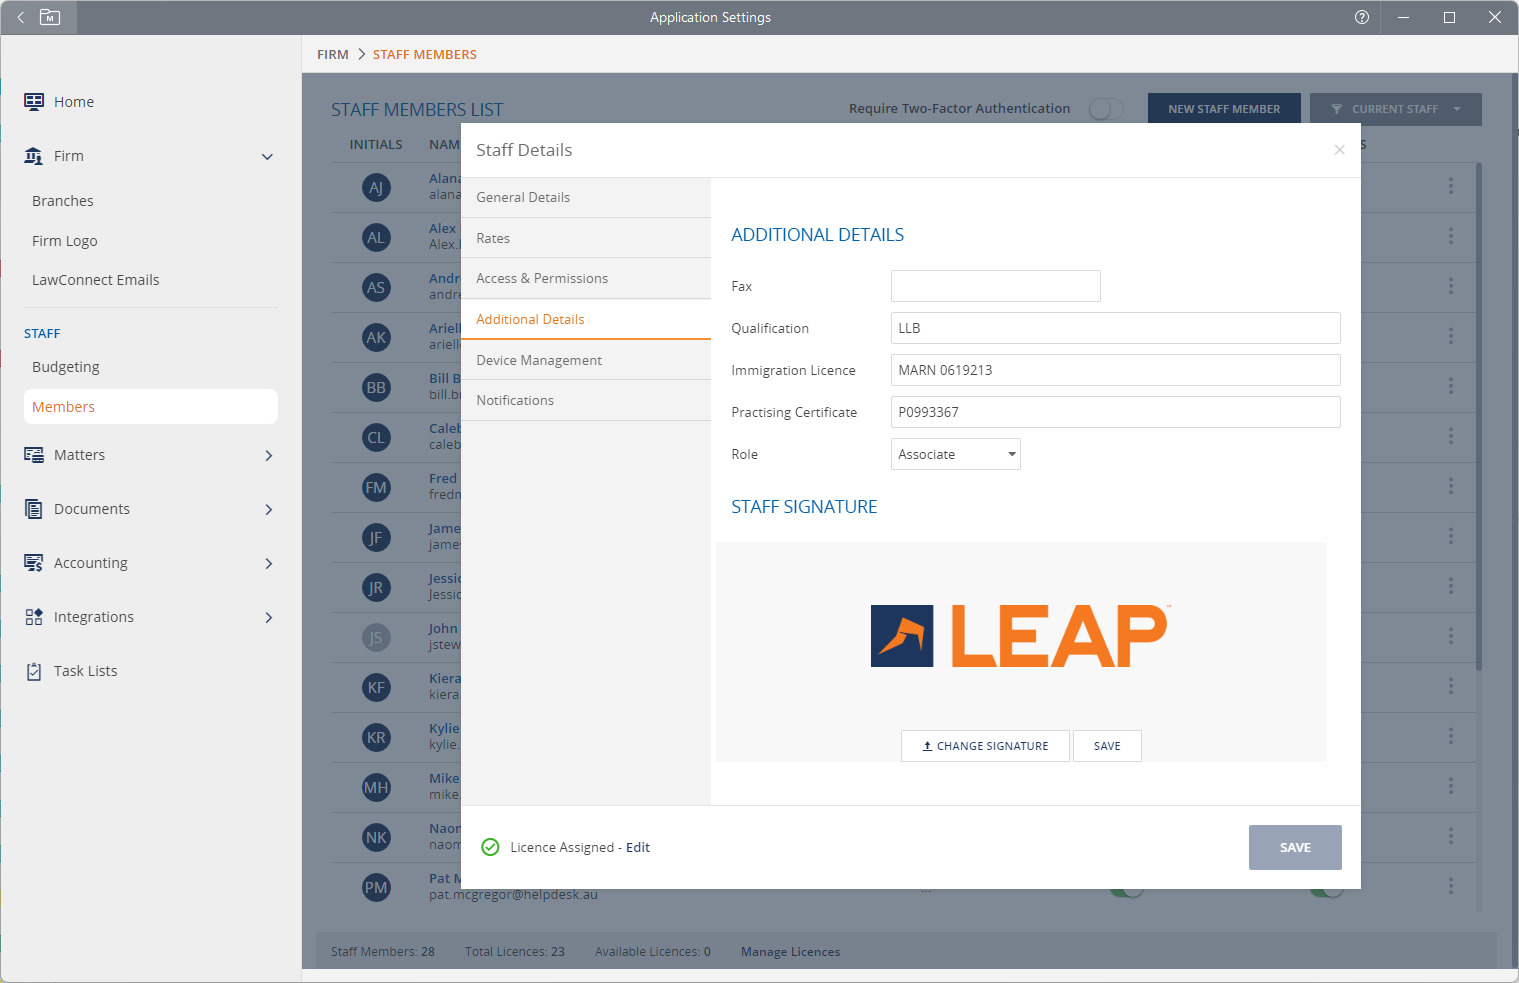Screen dimensions: 1519x983
Task: Click the Integrations sidebar icon
Action: [x=34, y=617]
